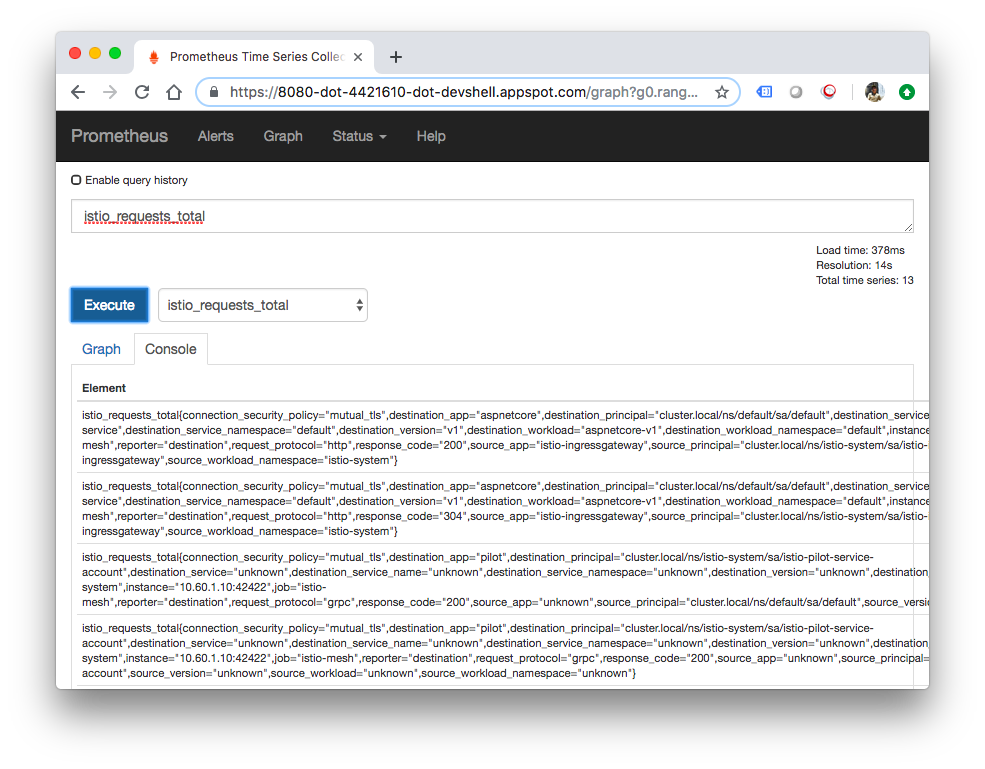The height and width of the screenshot is (769, 985).
Task: Click the Total time series: 13 text
Action: click(864, 281)
